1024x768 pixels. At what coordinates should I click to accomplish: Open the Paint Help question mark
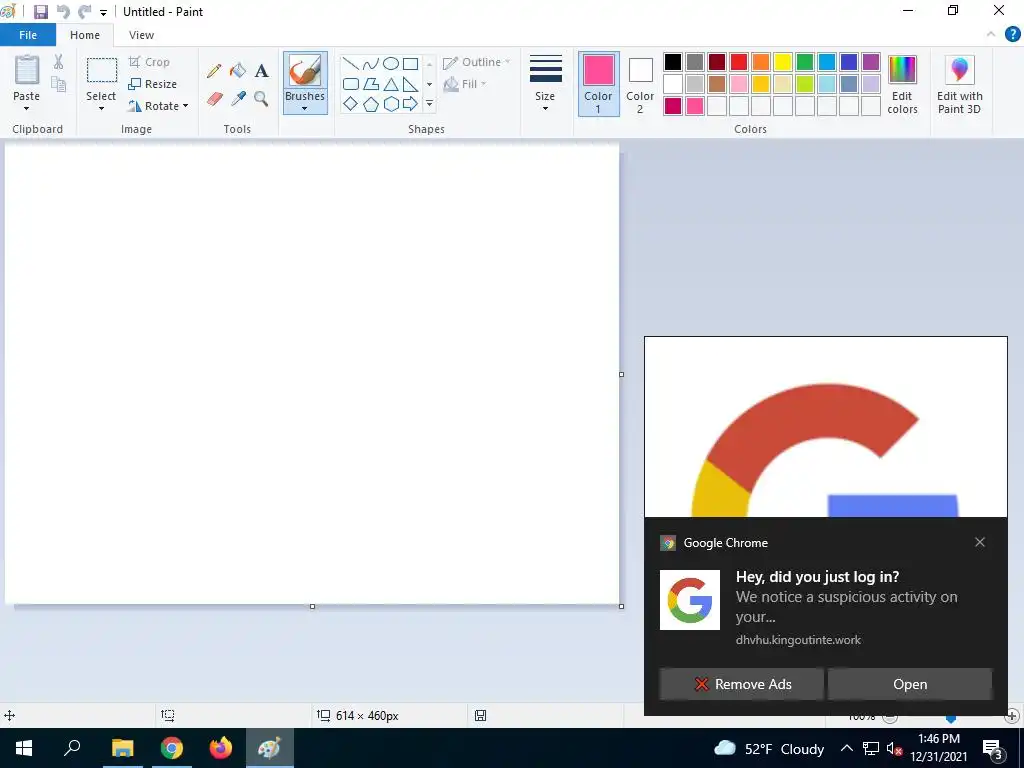click(x=1012, y=35)
